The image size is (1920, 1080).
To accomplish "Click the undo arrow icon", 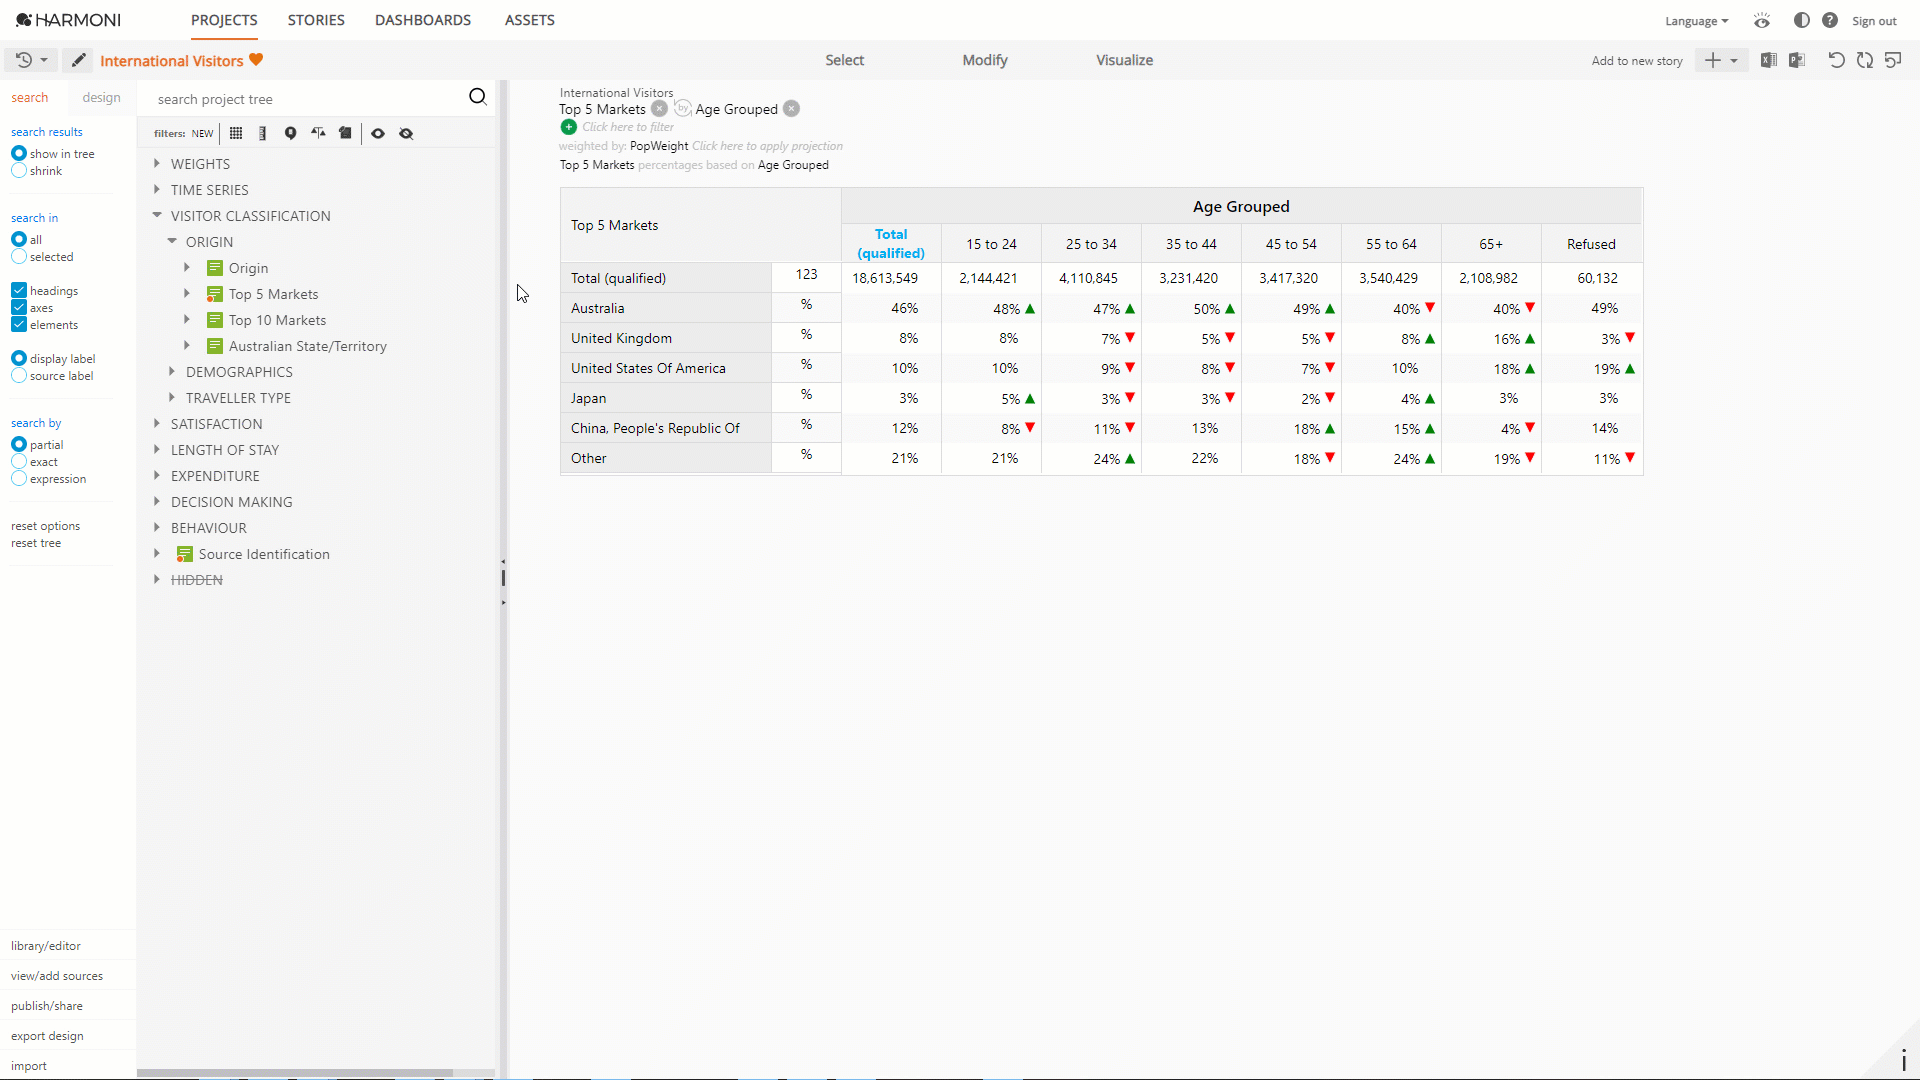I will tap(1836, 60).
